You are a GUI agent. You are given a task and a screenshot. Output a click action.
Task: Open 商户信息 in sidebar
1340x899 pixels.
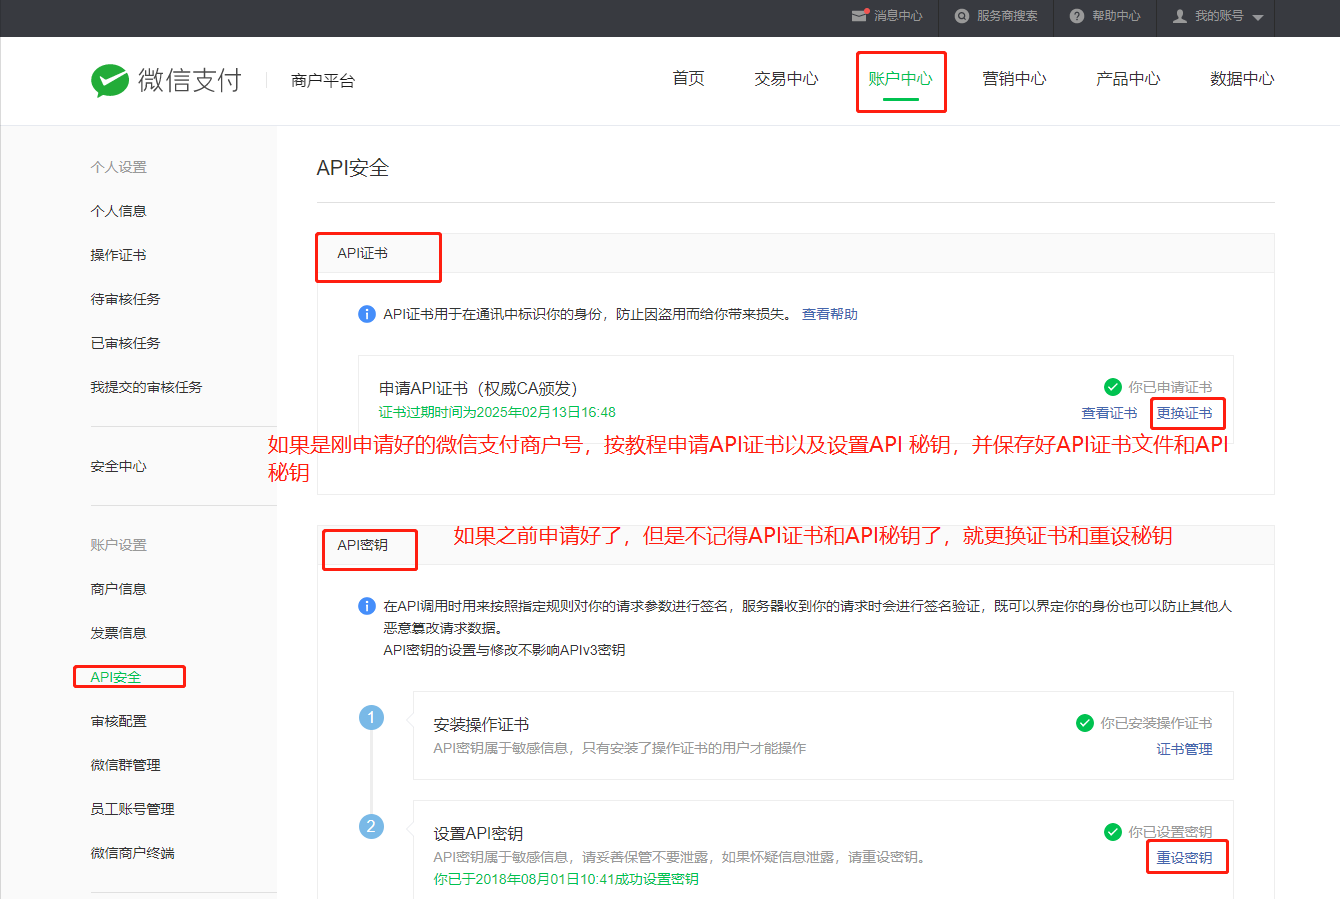[x=118, y=589]
